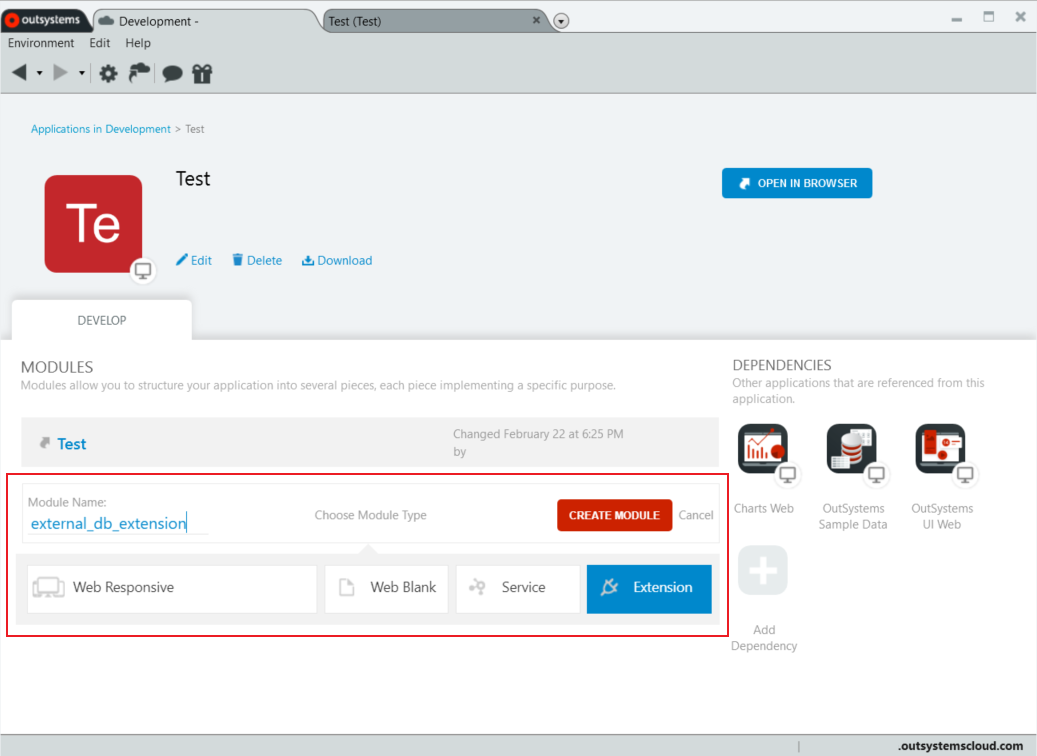
Task: Click the Download link for the Test application
Action: (x=336, y=260)
